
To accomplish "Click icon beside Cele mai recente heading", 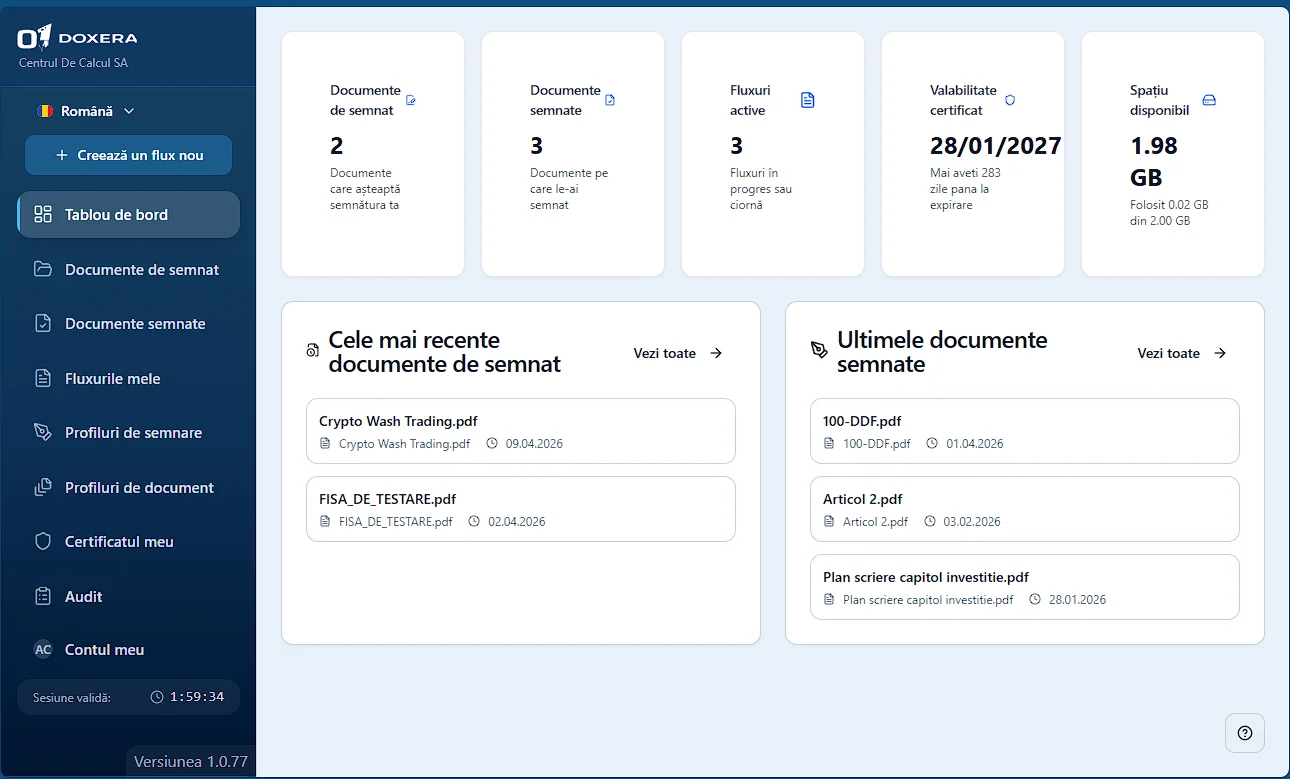I will pos(313,350).
